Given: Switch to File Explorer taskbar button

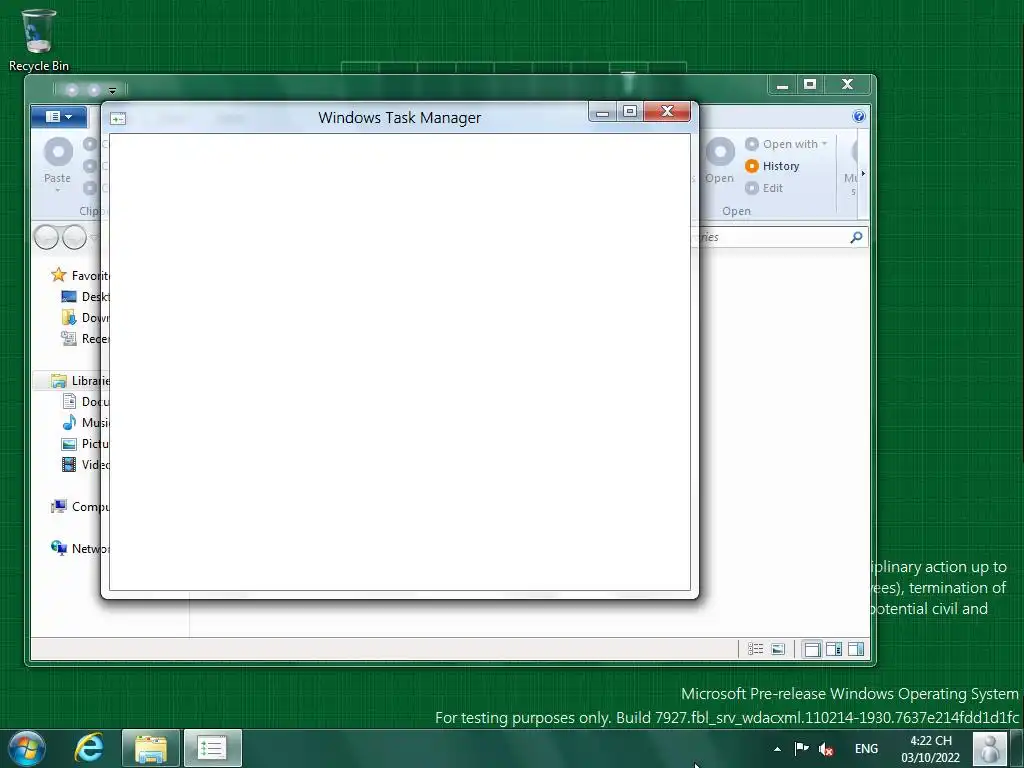Looking at the screenshot, I should coord(151,748).
